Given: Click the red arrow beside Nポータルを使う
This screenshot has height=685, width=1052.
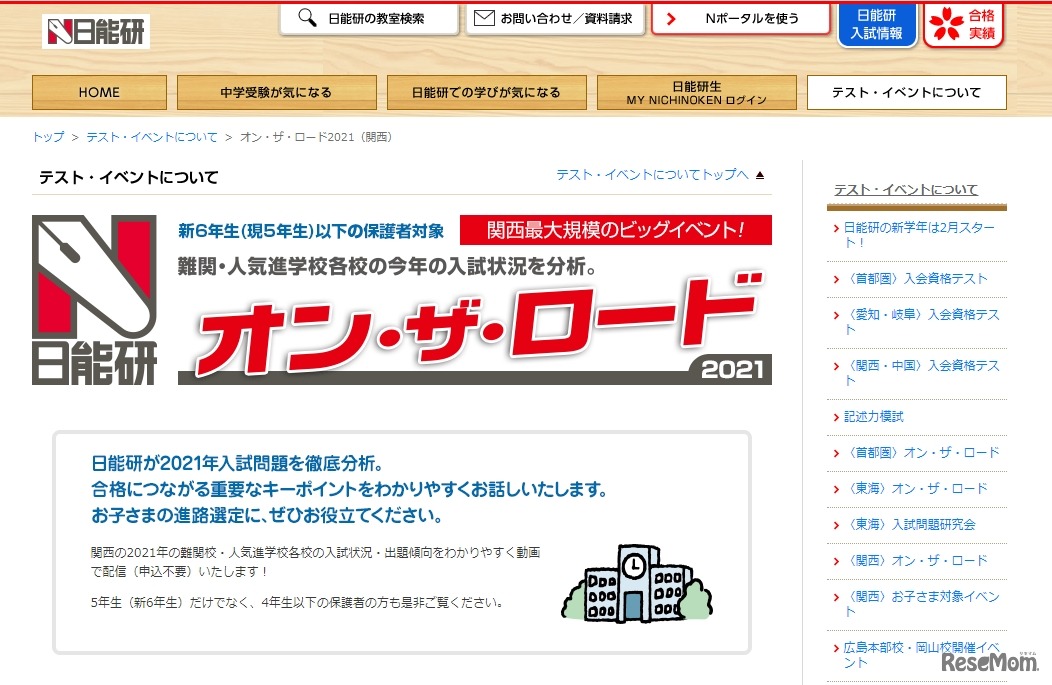Looking at the screenshot, I should click(671, 18).
